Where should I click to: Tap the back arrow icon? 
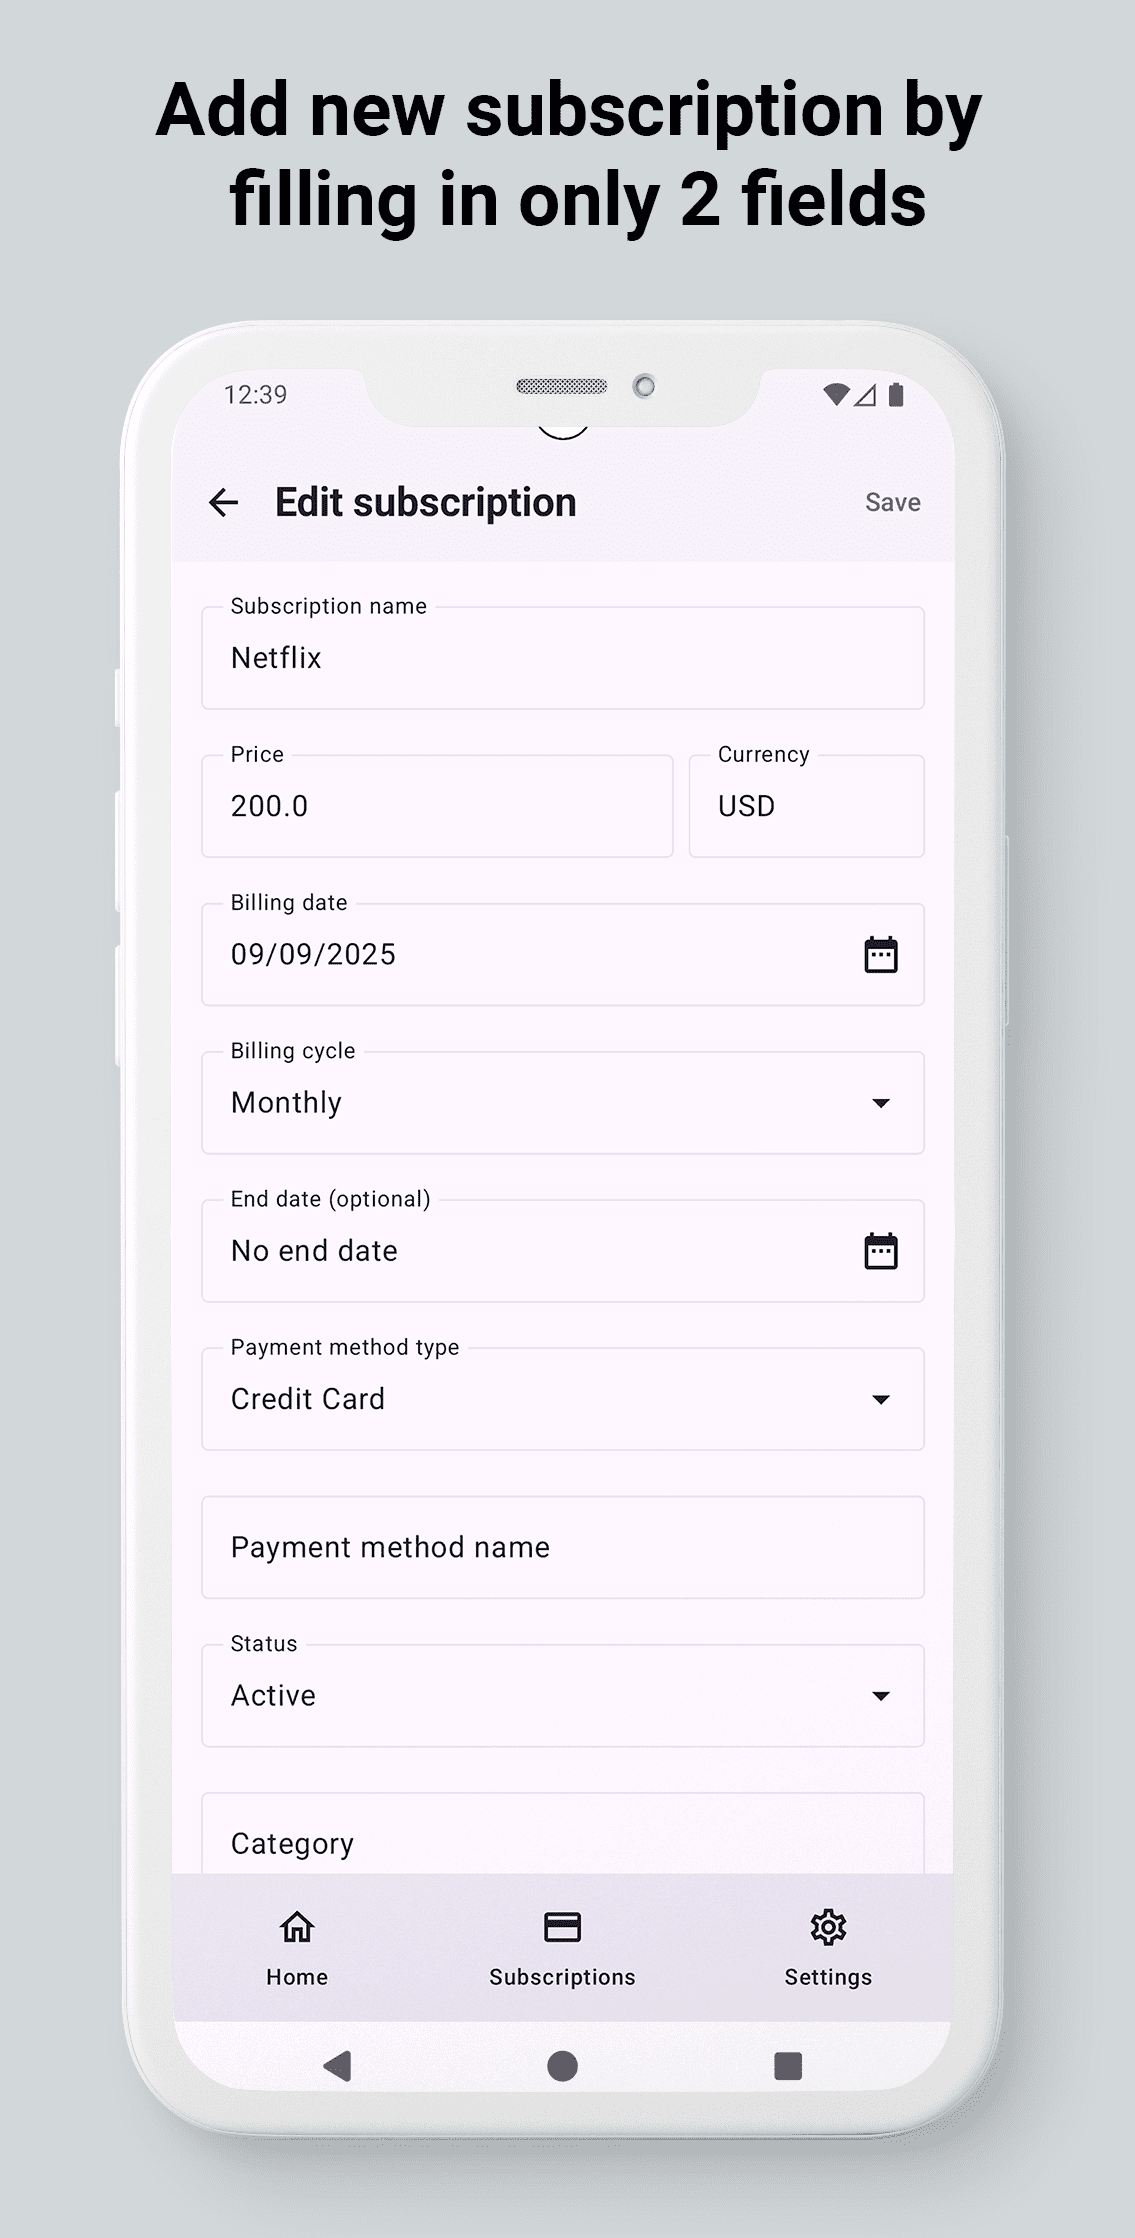point(224,502)
